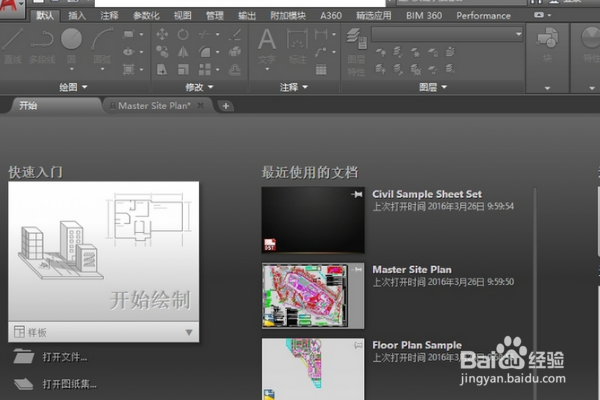The image size is (600, 400).
Task: Select the Offset tool
Action: 234,69
